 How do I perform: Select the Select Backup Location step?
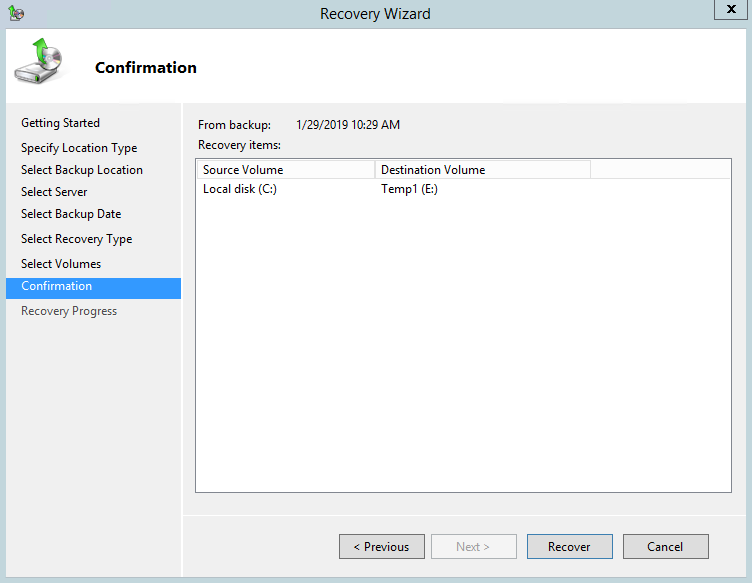point(82,170)
